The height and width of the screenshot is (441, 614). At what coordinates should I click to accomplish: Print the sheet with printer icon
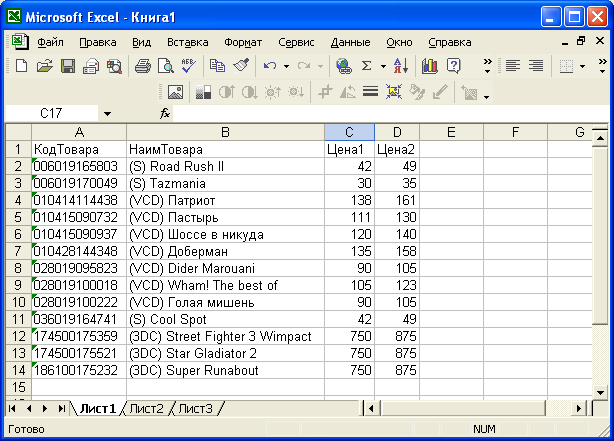[x=143, y=66]
